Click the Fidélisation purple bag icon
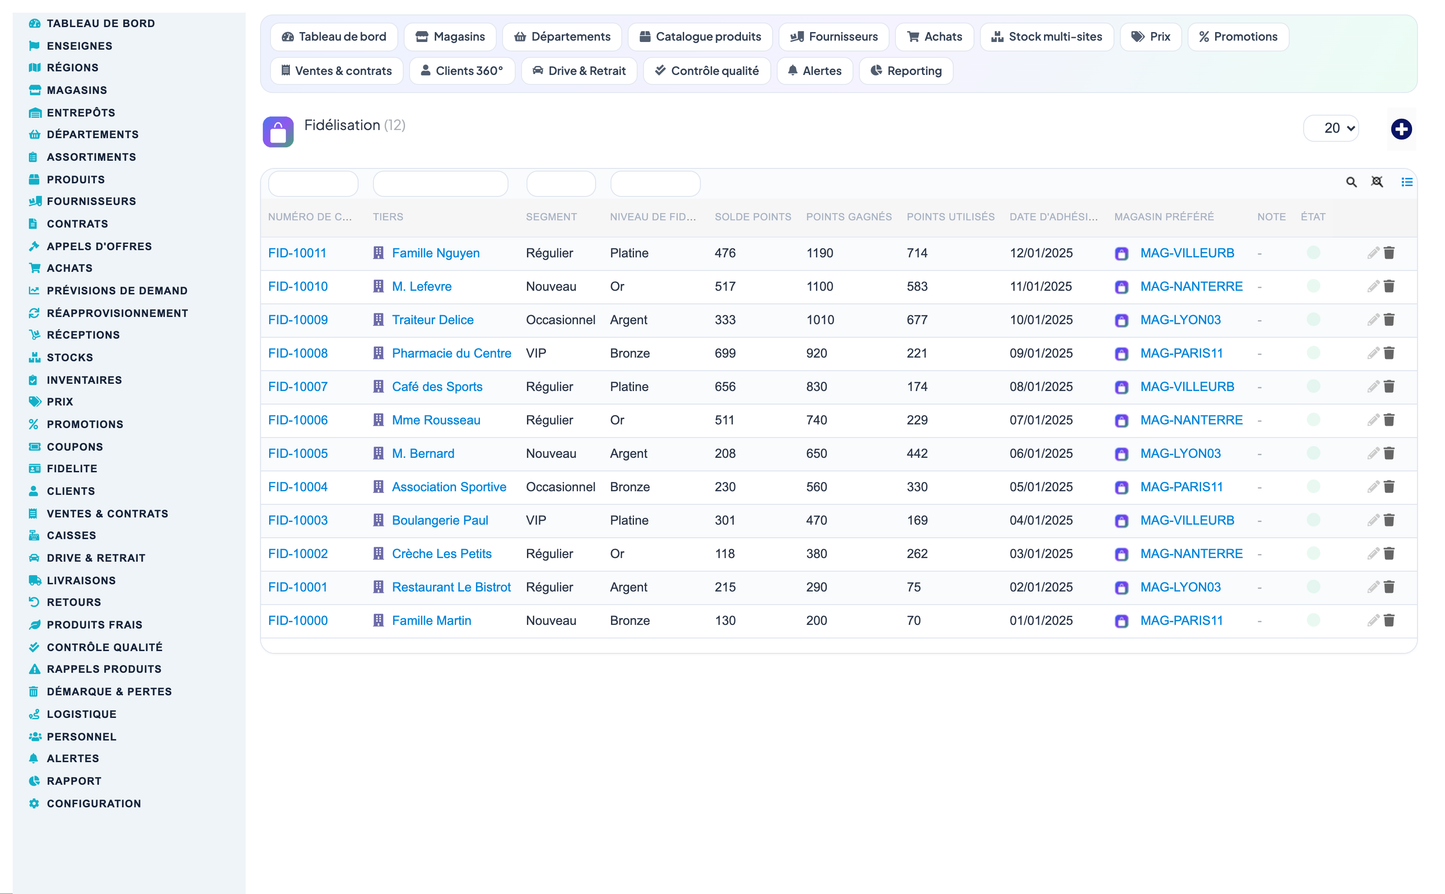Screen dimensions: 1445x894 [x=278, y=131]
